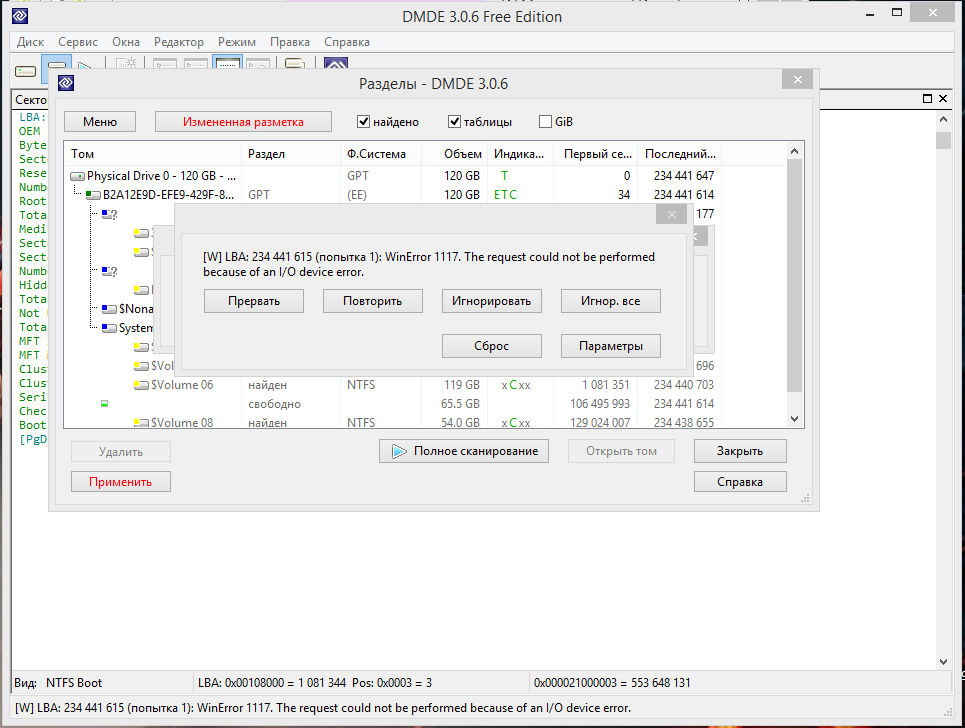Screen dimensions: 965x728
Task: Close the Сектор editor pane
Action: [x=943, y=98]
